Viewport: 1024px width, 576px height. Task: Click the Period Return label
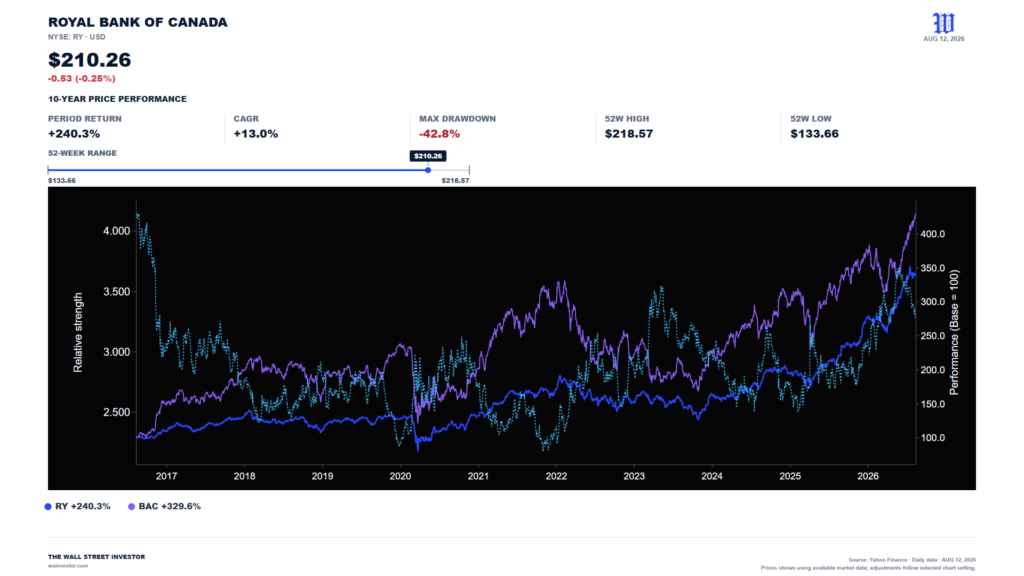[x=85, y=119]
